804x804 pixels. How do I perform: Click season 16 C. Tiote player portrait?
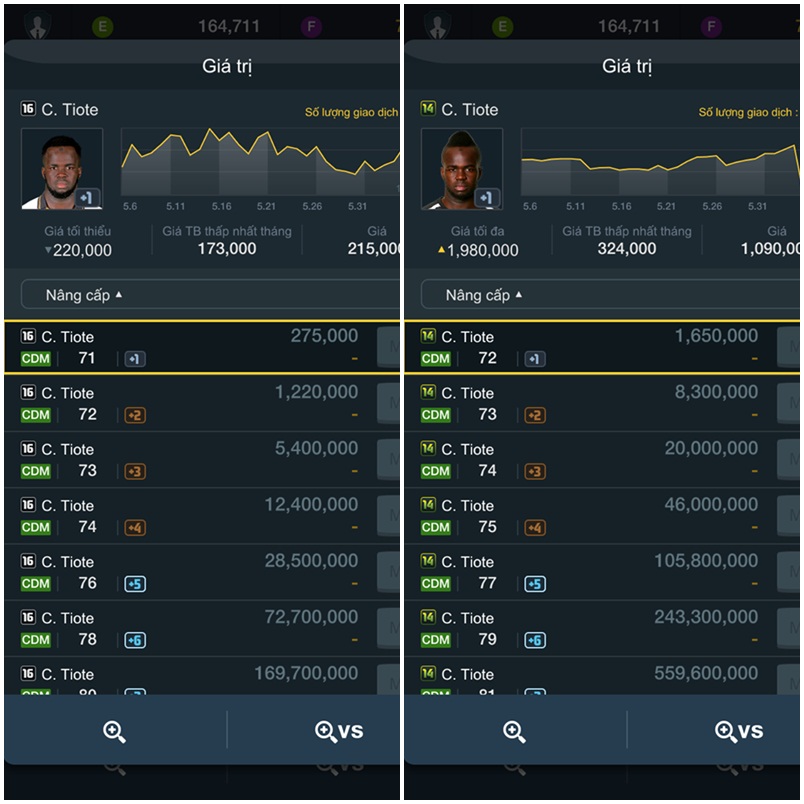(62, 169)
